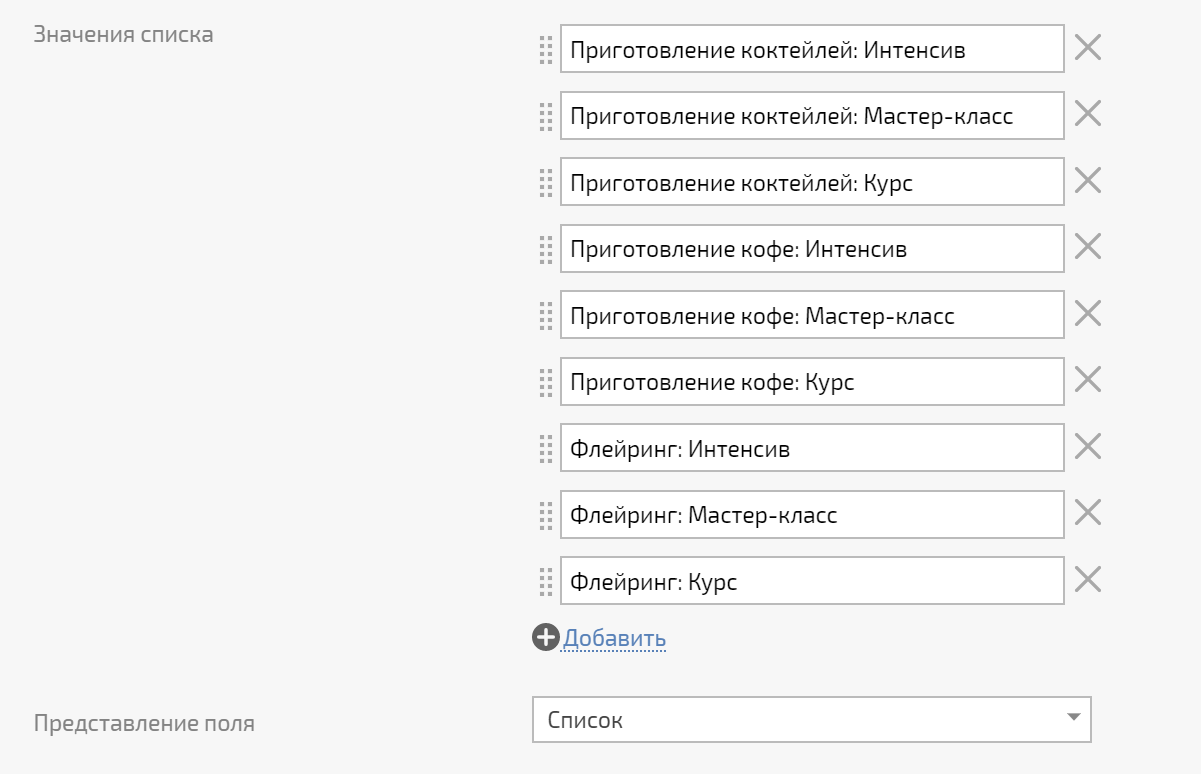Click into the 'Приготовление кофе: Интенсив' field
The height and width of the screenshot is (774, 1201).
pyautogui.click(x=812, y=248)
